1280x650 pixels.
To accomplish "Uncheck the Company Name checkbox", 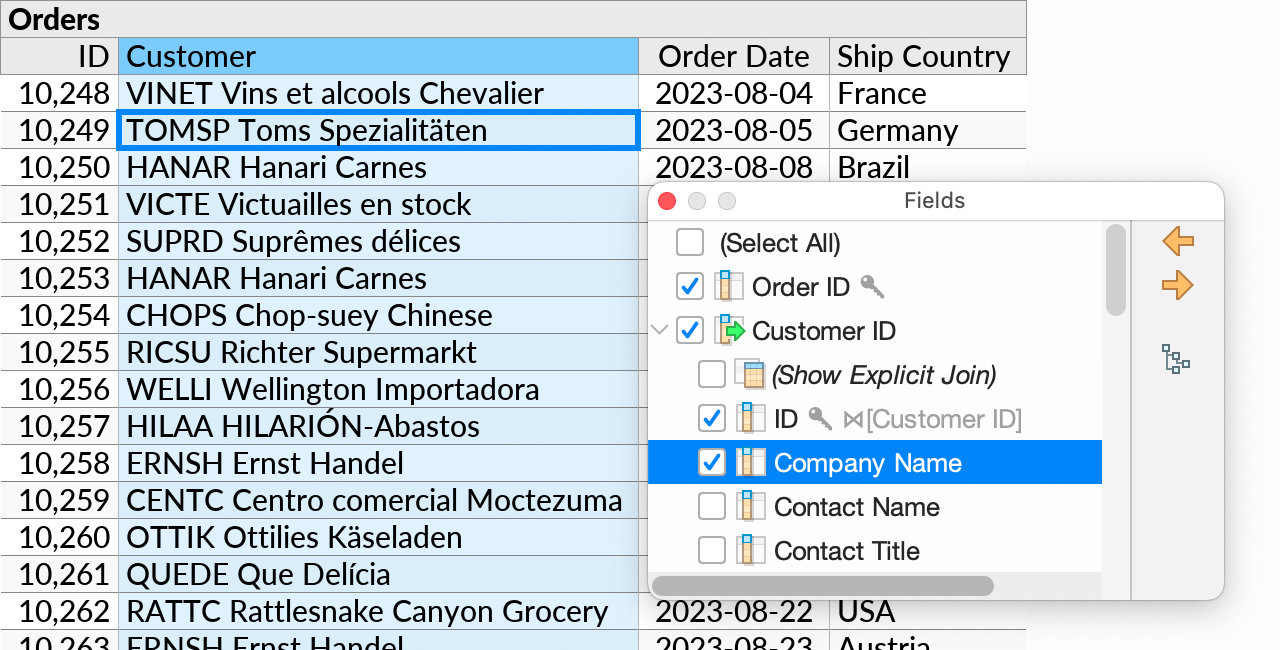I will tap(711, 462).
